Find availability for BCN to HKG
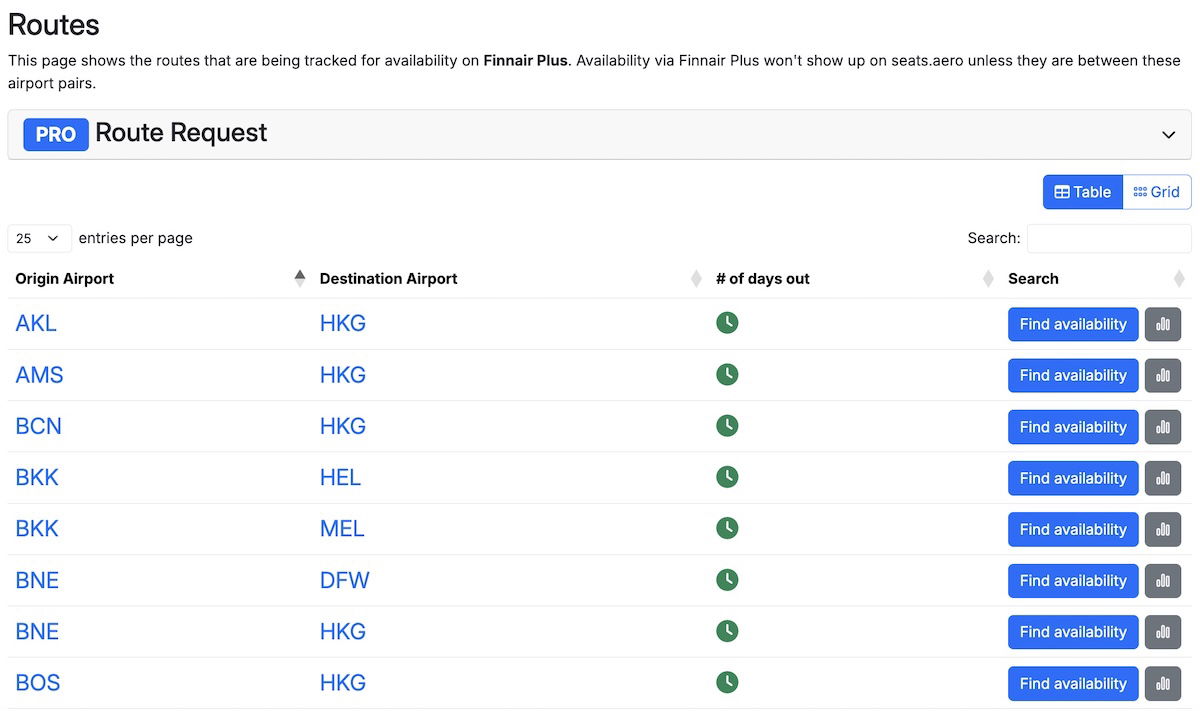Screen dimensions: 1200x711 [x=1073, y=427]
